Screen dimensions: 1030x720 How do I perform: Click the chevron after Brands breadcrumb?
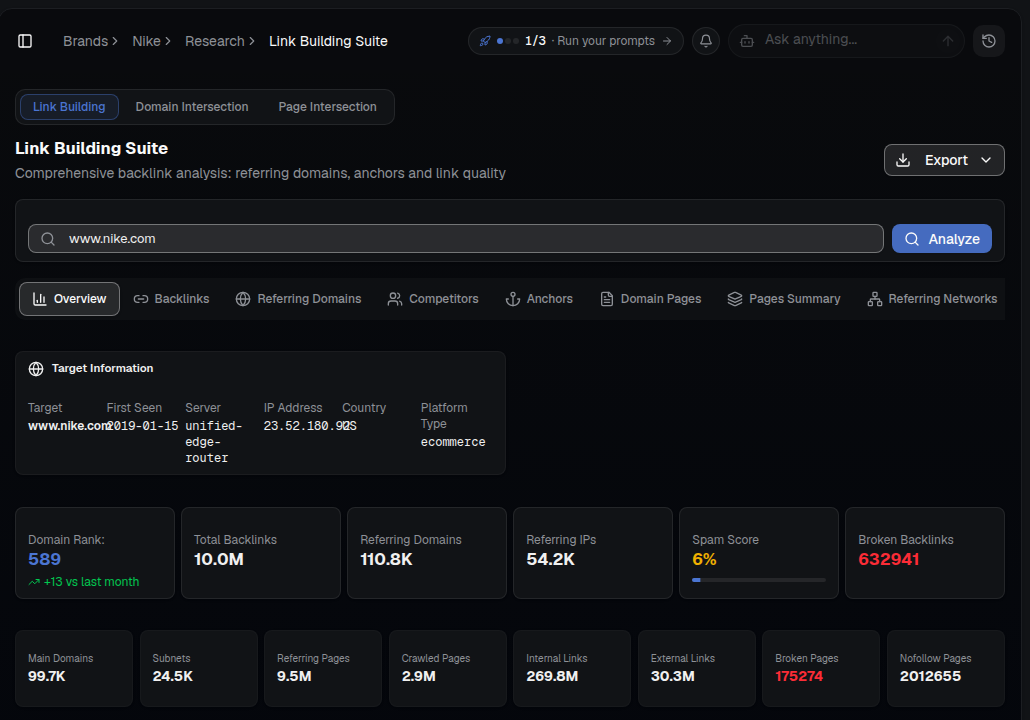115,41
